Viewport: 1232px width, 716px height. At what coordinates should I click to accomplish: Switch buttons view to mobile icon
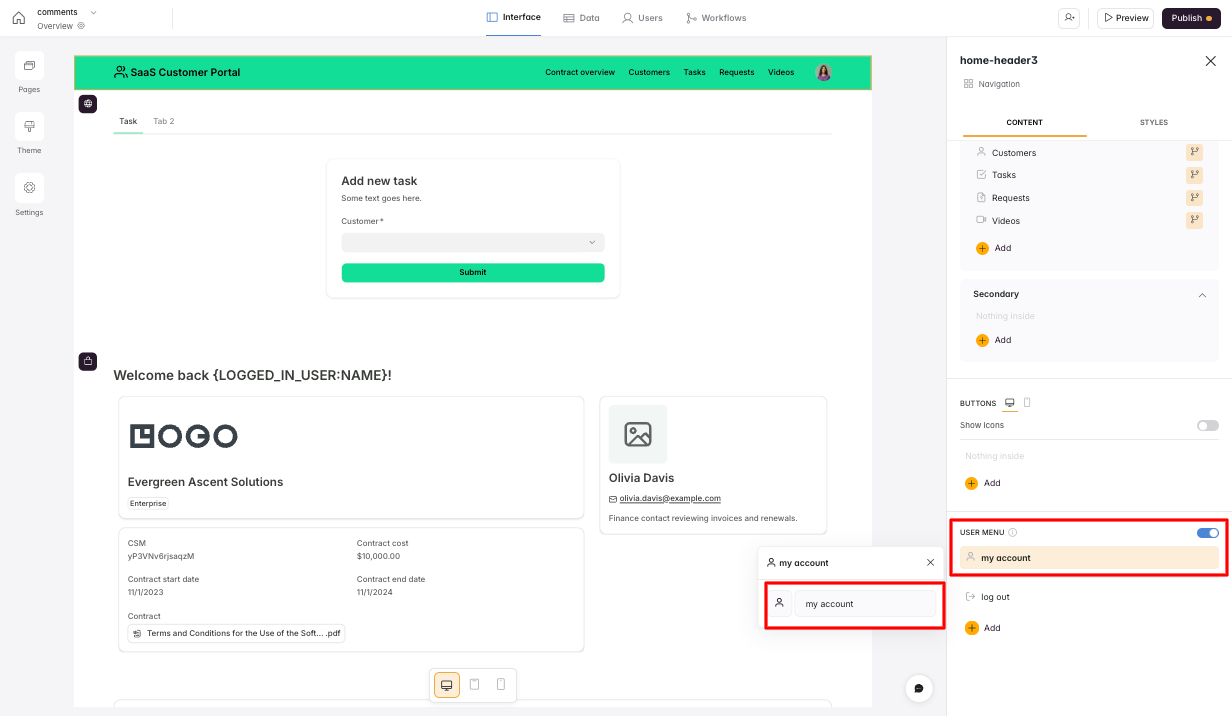[x=1027, y=403]
